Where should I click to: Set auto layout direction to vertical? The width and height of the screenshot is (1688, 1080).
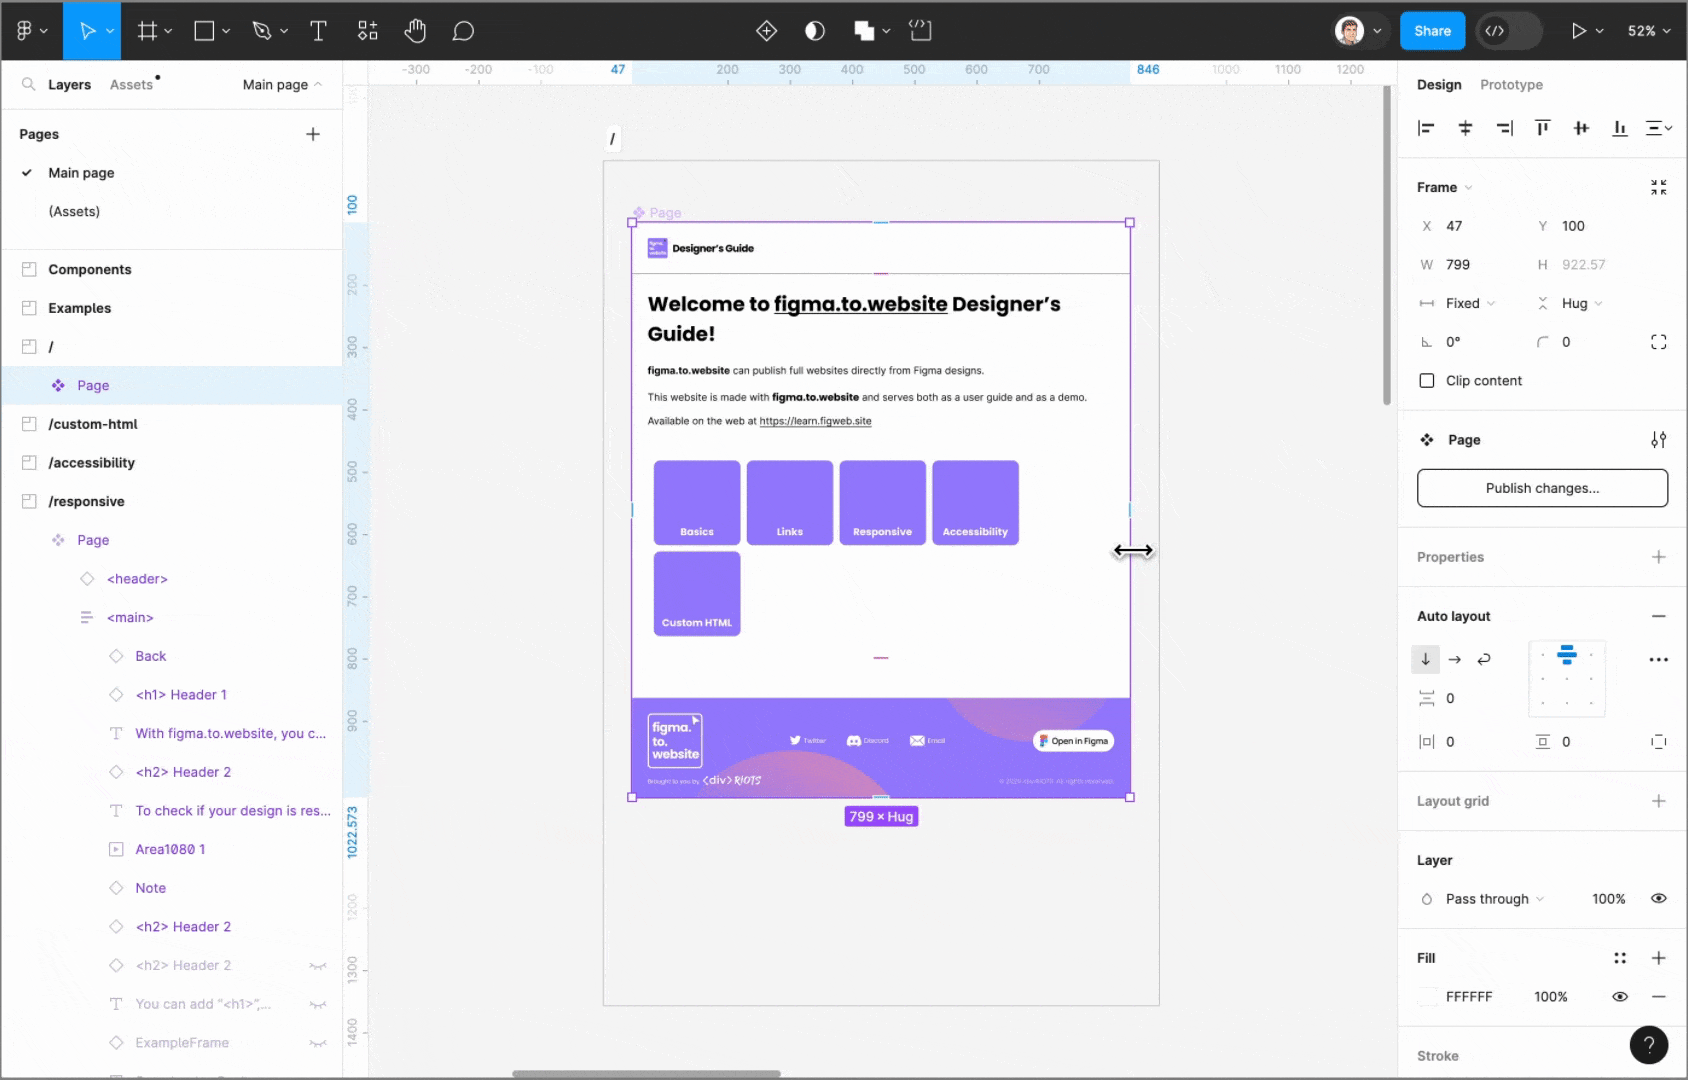coord(1426,659)
